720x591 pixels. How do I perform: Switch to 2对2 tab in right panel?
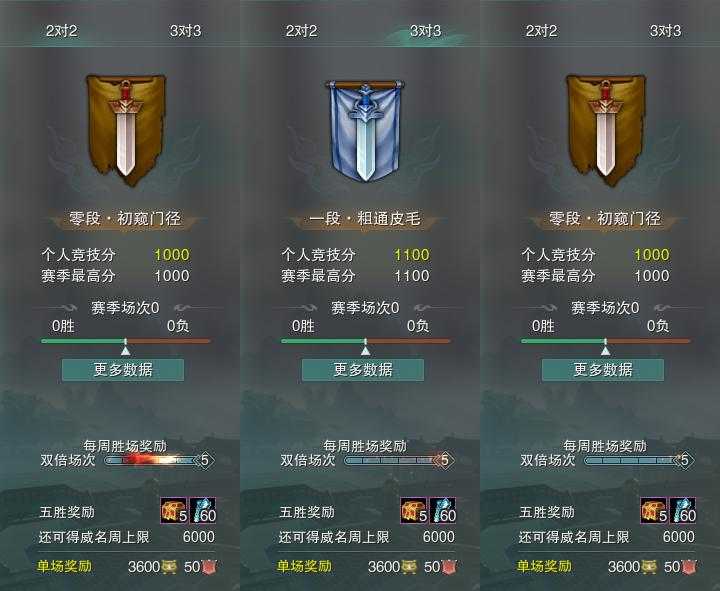click(541, 31)
